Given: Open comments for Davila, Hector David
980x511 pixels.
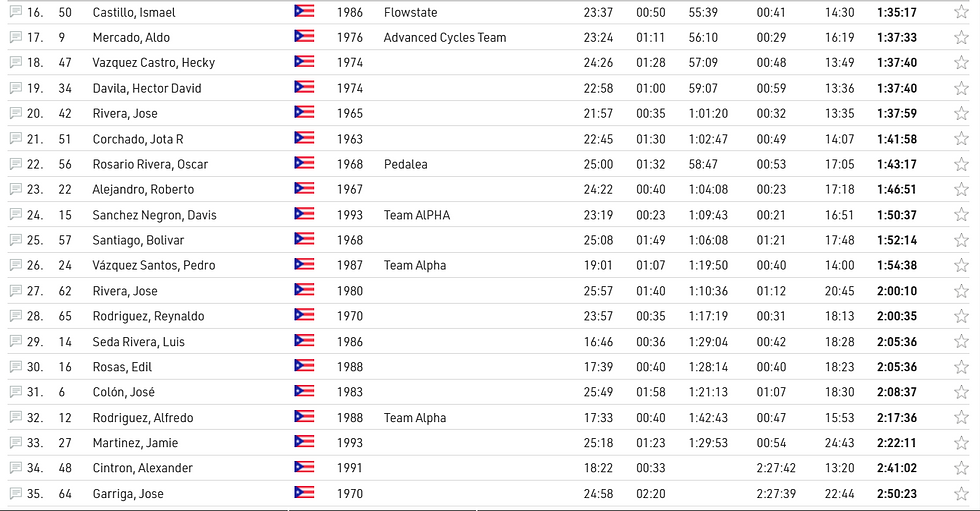Looking at the screenshot, I should click(15, 88).
